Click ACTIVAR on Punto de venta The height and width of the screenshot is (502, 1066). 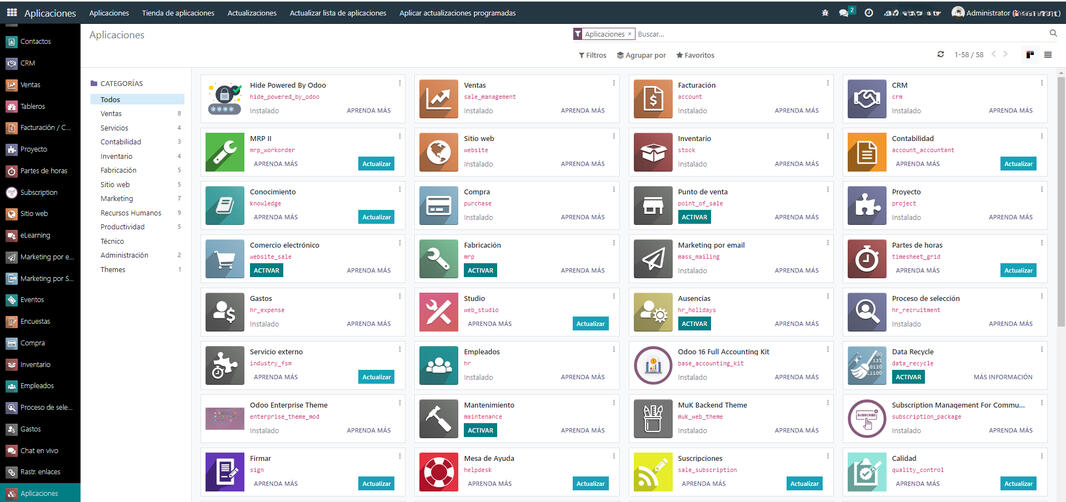point(694,217)
